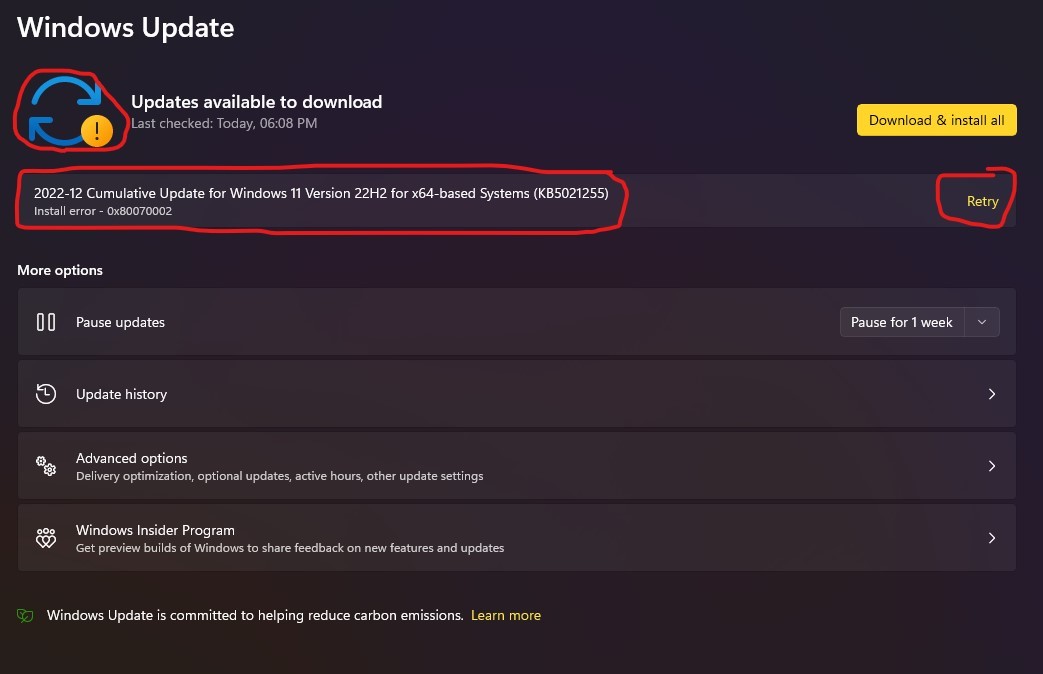Click the 2022-12 Cumulative Update title

coord(321,193)
